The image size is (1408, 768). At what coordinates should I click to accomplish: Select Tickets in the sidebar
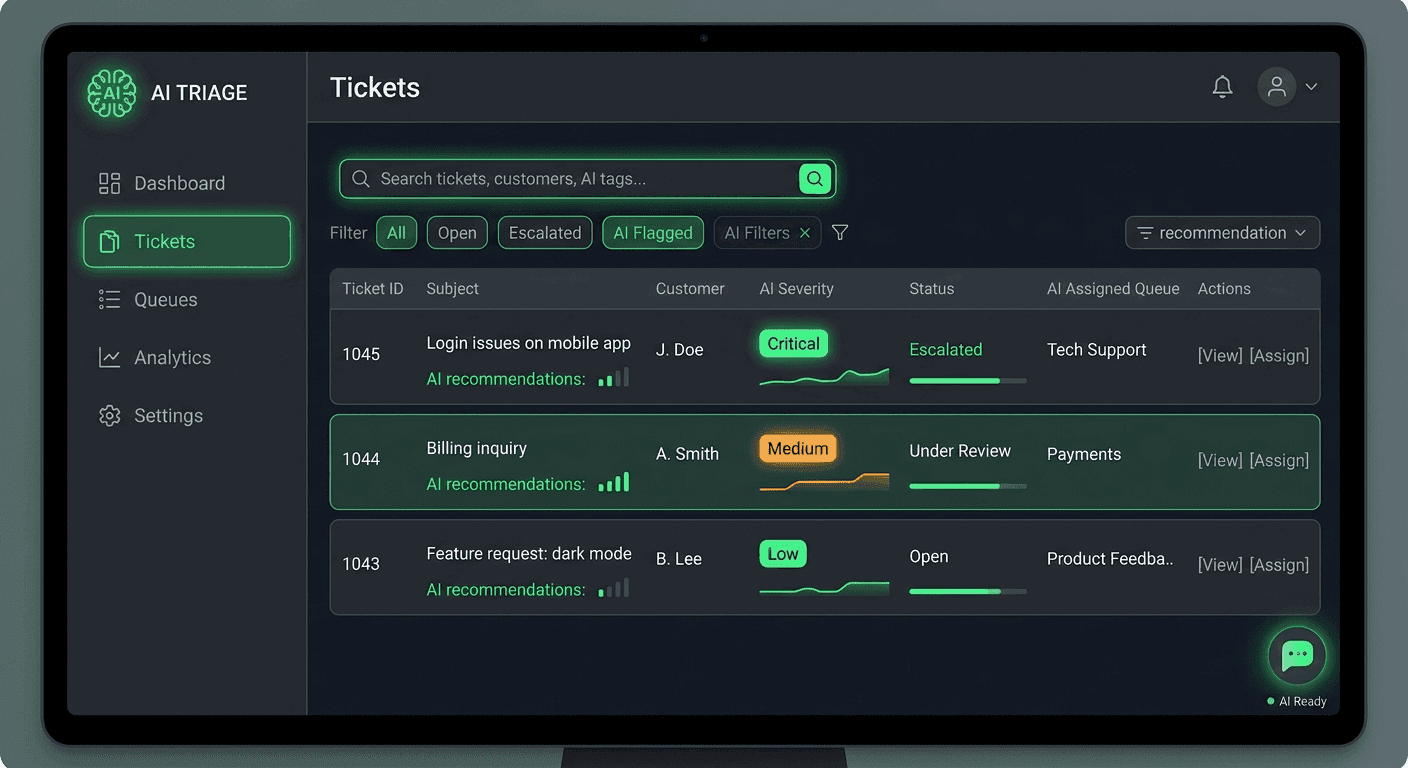187,242
